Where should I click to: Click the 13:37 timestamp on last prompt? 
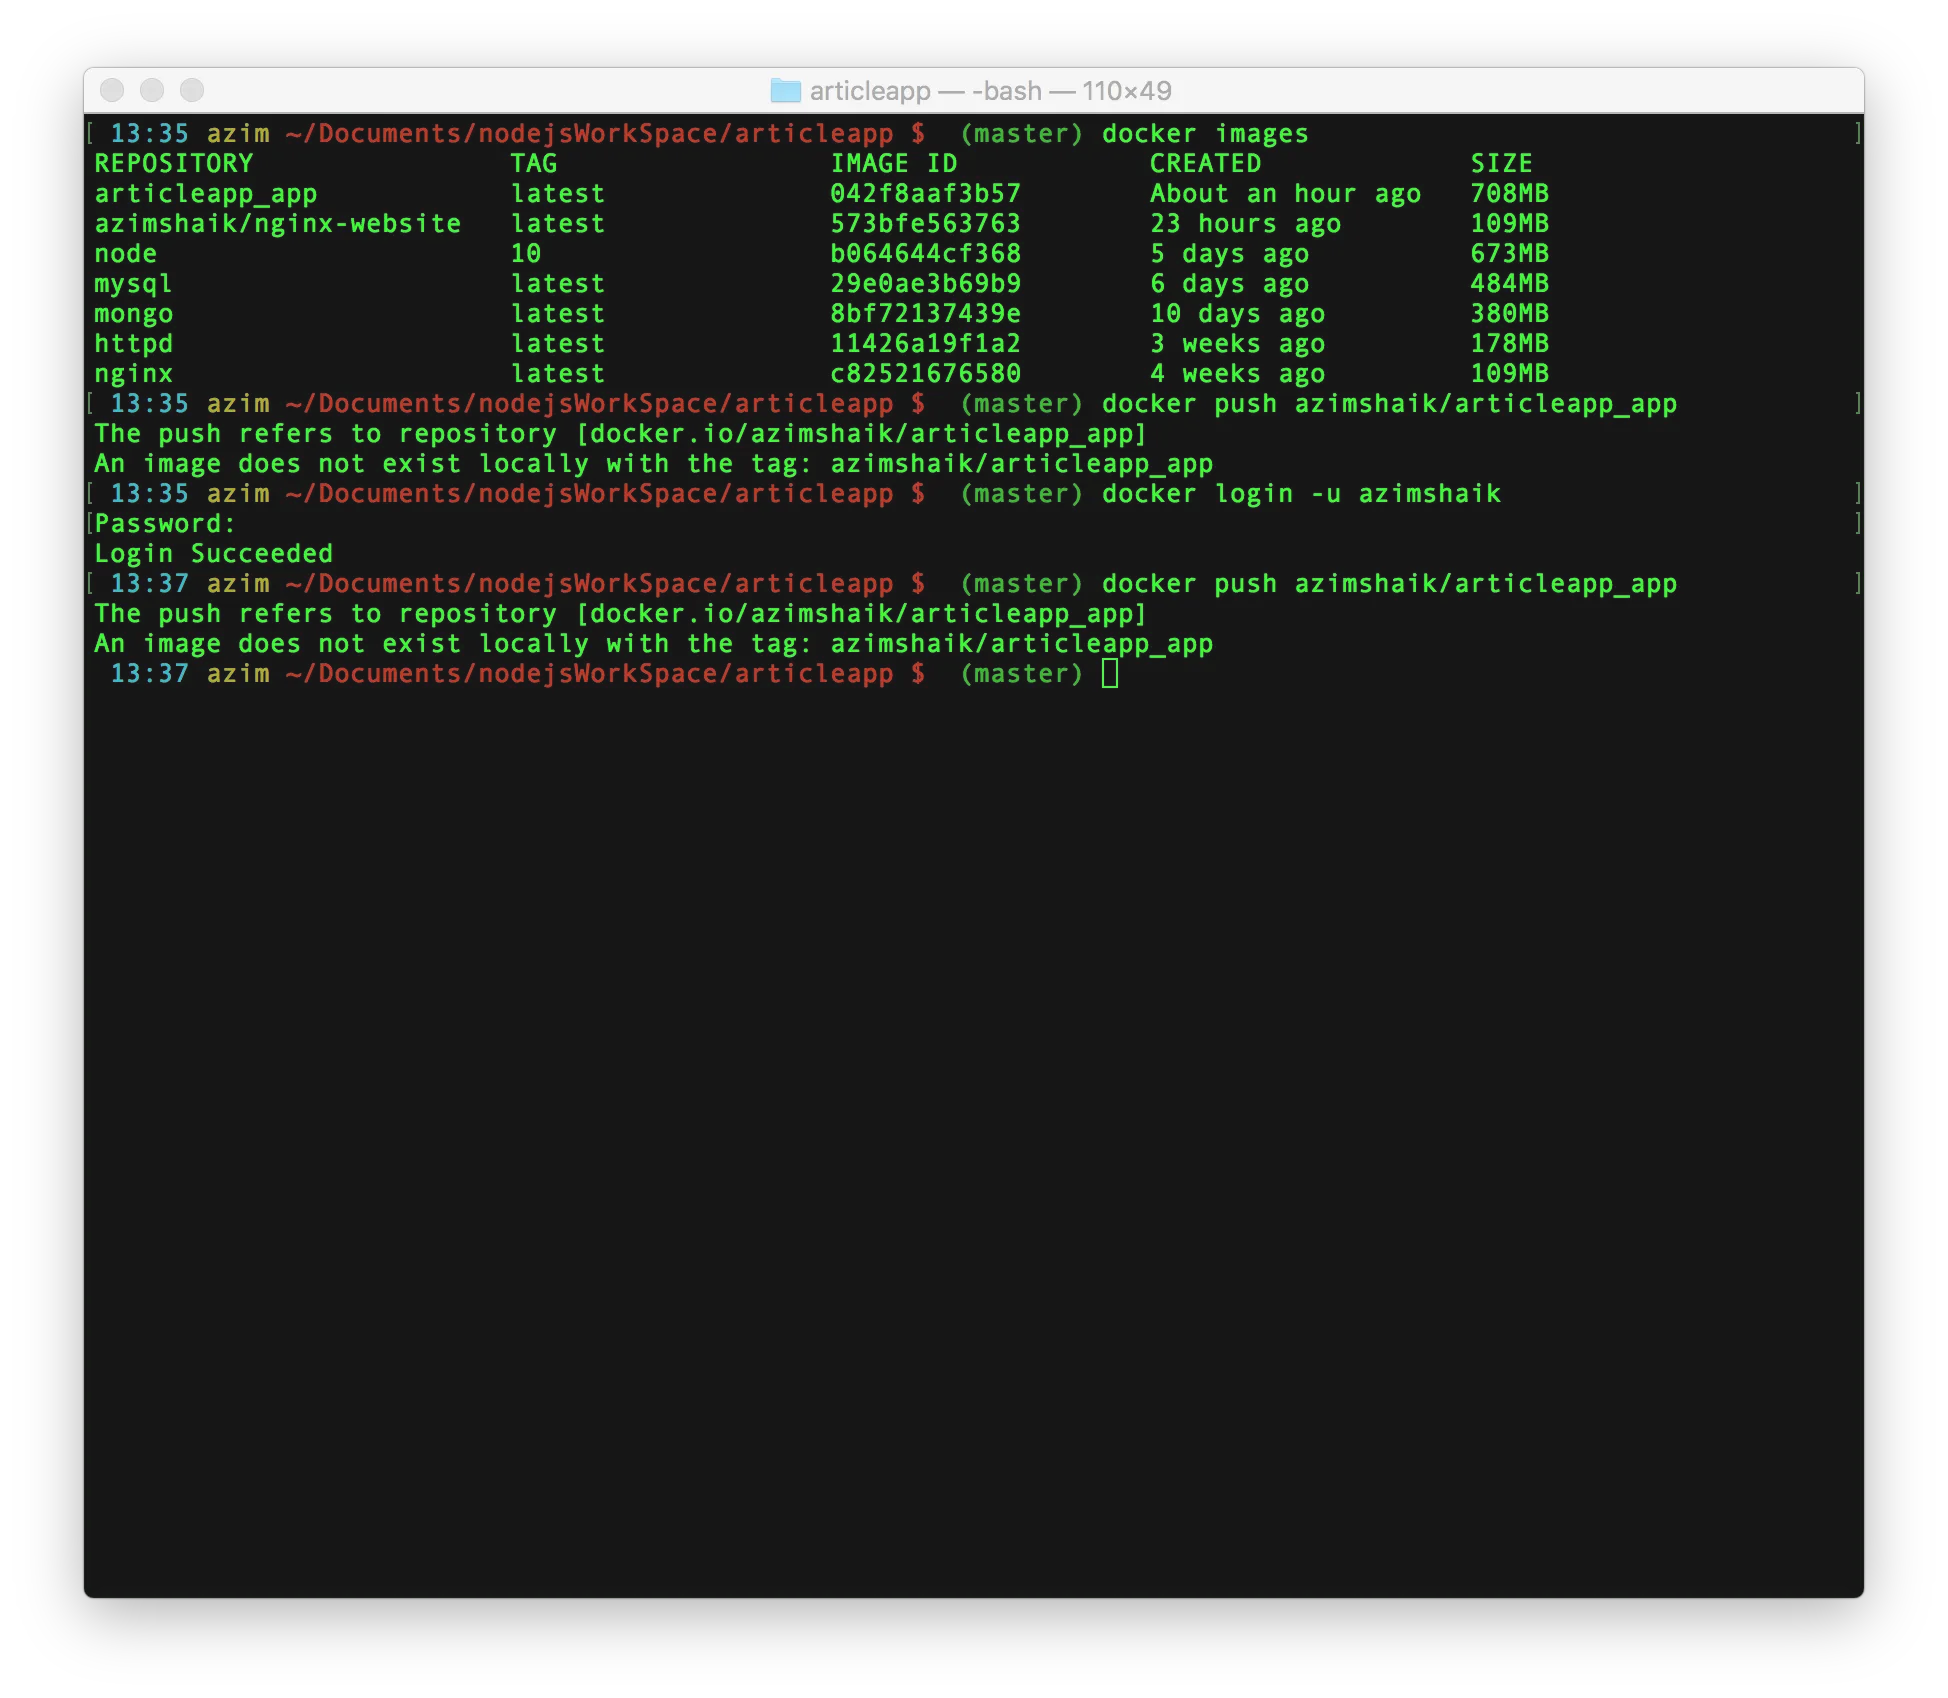(149, 674)
